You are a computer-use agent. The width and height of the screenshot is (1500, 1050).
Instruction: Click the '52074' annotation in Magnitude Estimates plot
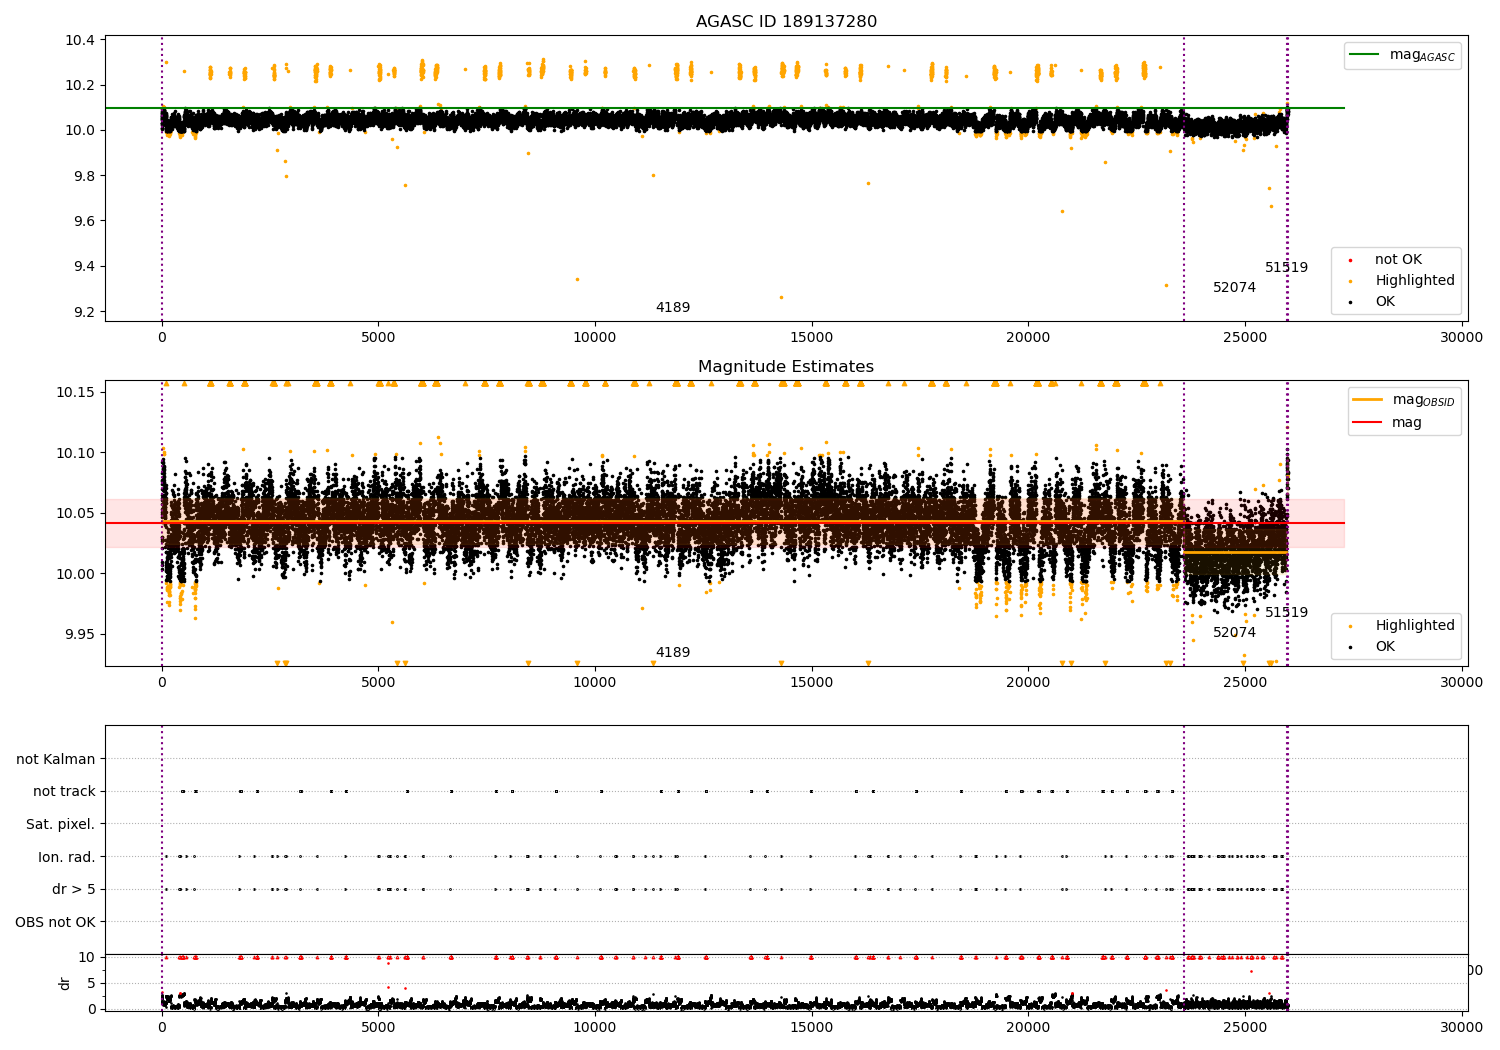pos(1234,632)
